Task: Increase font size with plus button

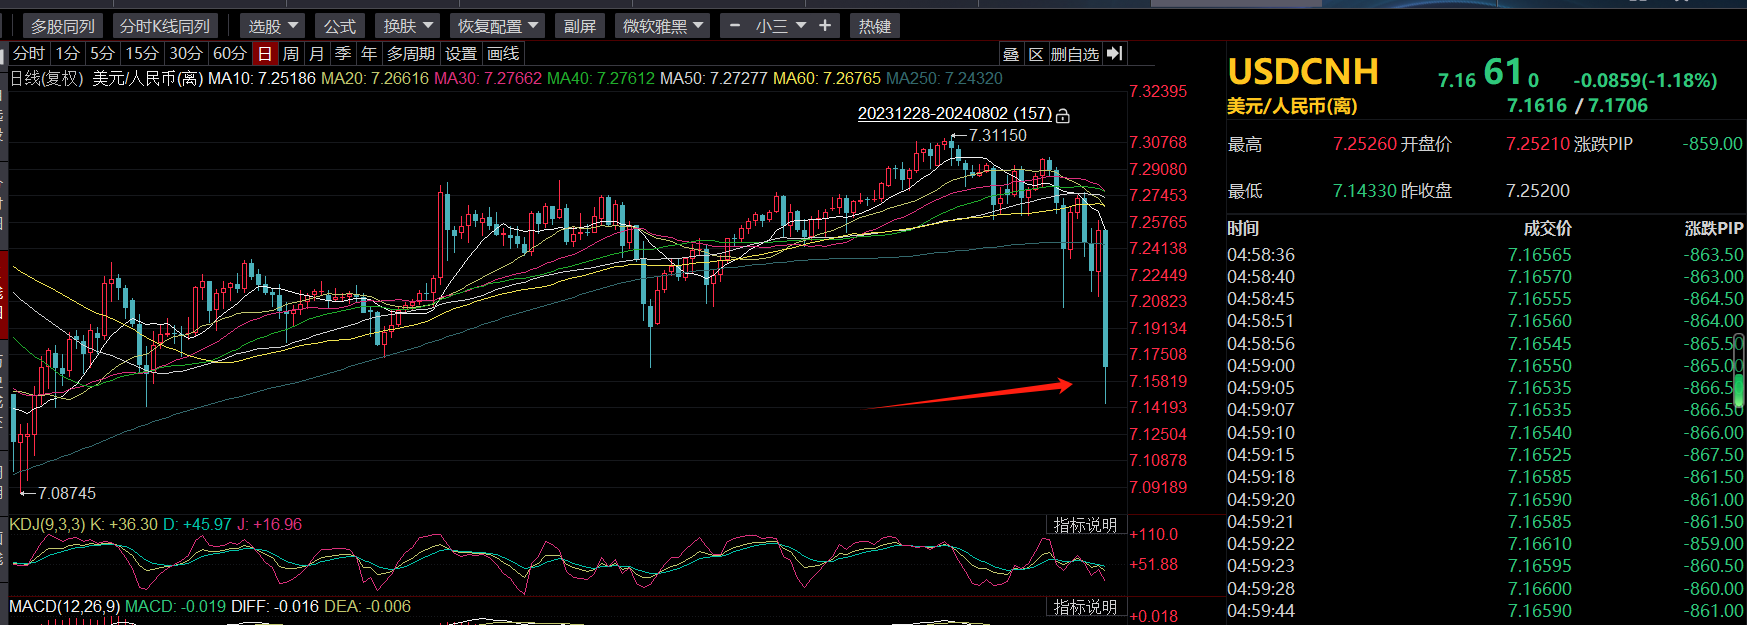Action: (x=825, y=26)
